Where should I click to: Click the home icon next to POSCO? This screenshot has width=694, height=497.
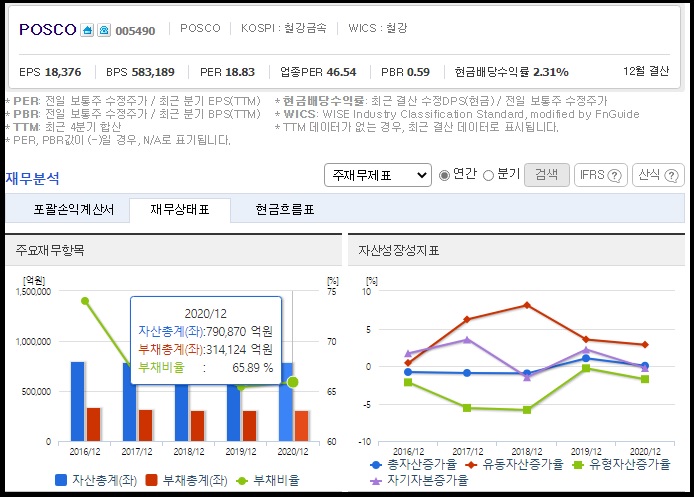coord(87,31)
